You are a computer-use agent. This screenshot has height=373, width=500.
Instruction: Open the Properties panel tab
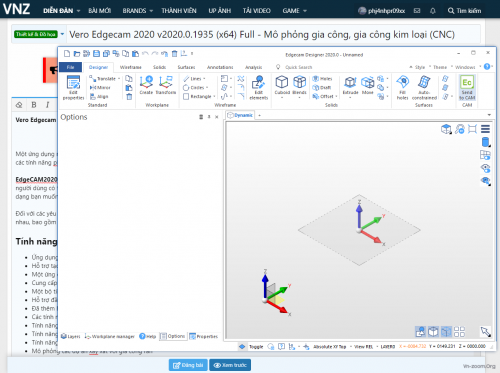click(x=203, y=336)
